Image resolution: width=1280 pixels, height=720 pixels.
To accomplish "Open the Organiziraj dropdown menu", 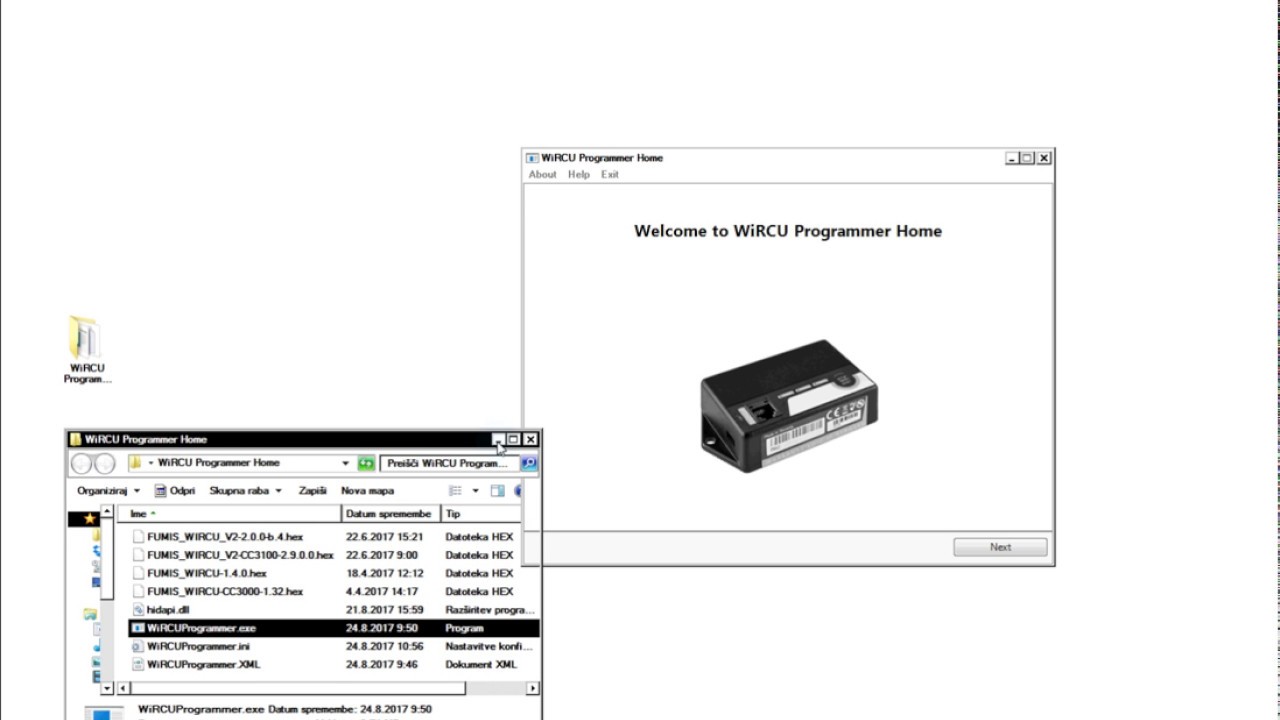I will 108,491.
